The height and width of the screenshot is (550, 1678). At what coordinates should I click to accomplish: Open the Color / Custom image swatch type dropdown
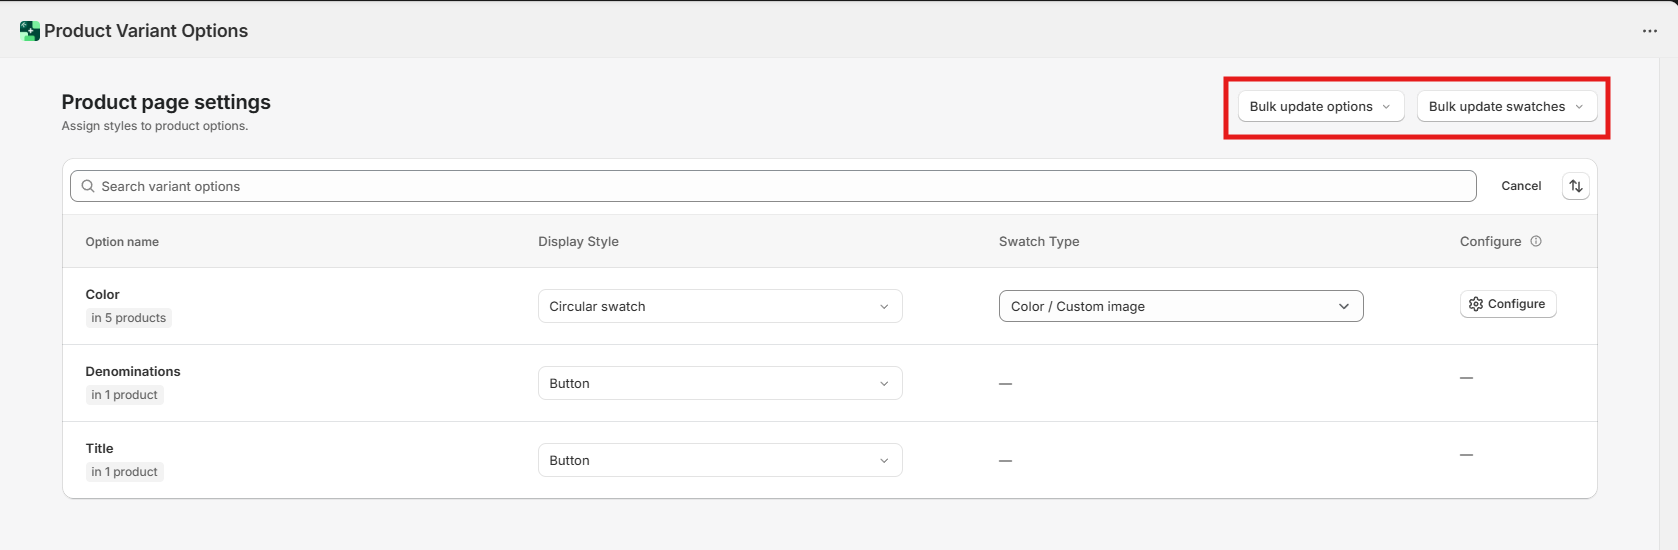click(x=1180, y=306)
